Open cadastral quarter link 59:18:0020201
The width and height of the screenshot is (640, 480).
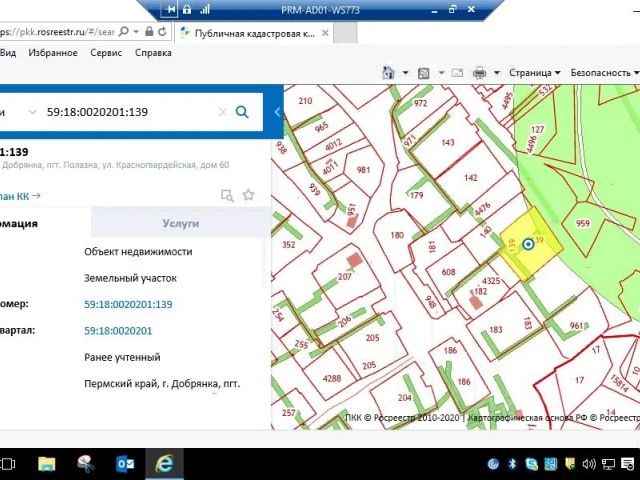pos(118,331)
